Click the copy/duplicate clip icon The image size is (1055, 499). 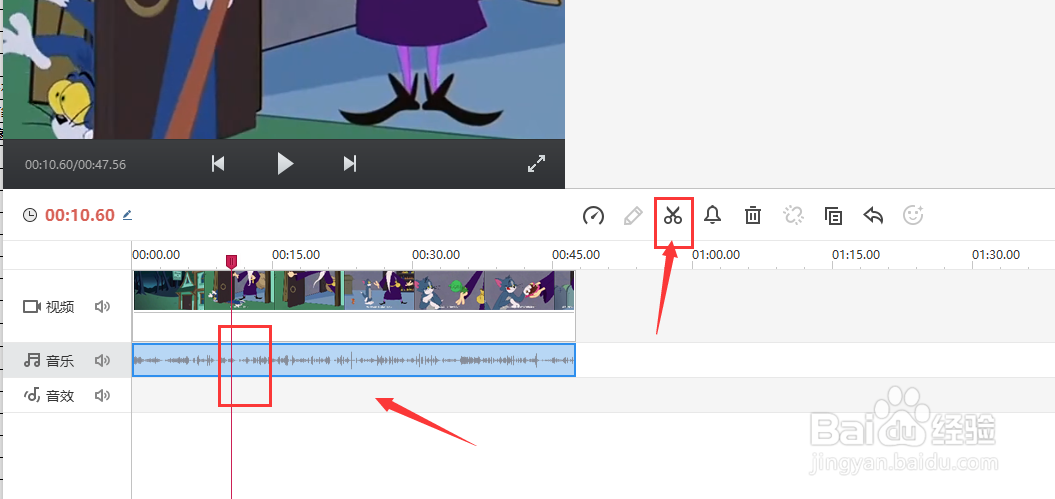pos(833,216)
